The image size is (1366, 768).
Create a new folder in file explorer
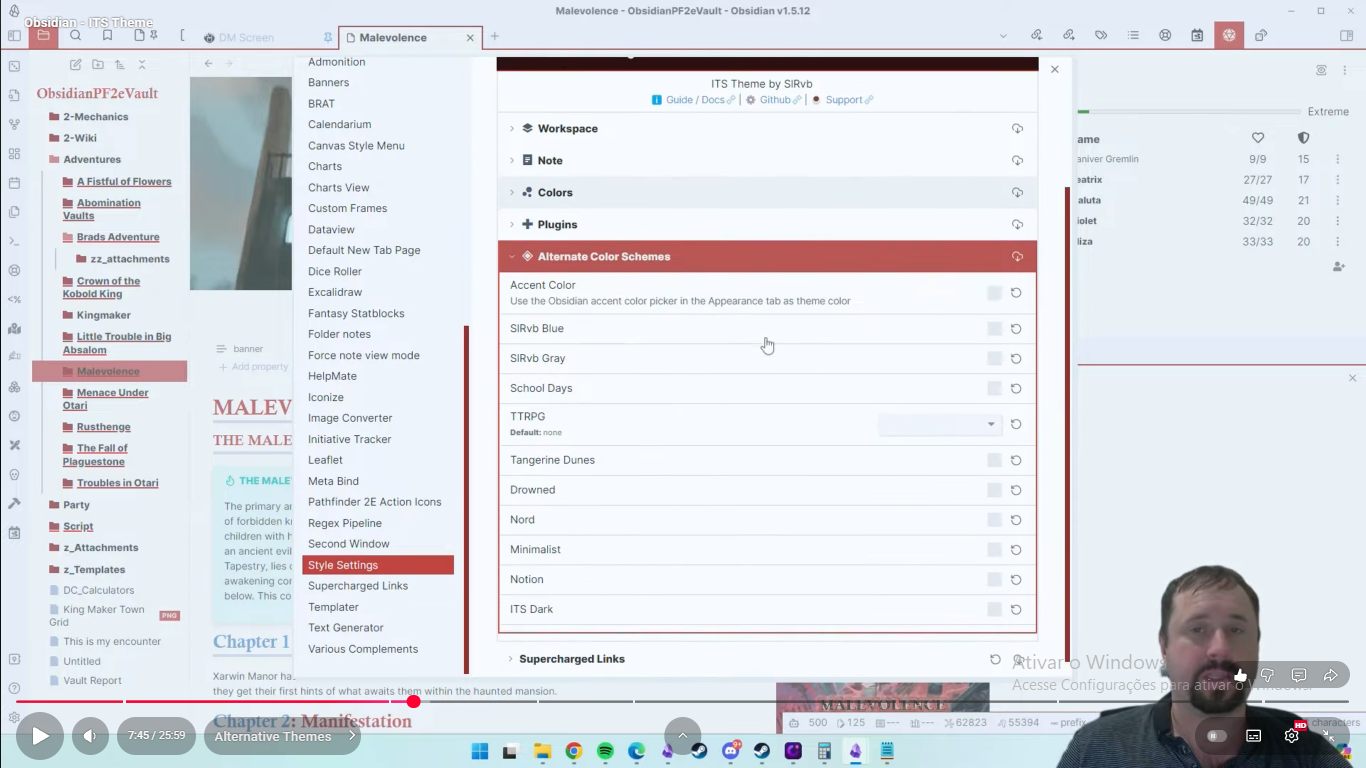[x=97, y=64]
